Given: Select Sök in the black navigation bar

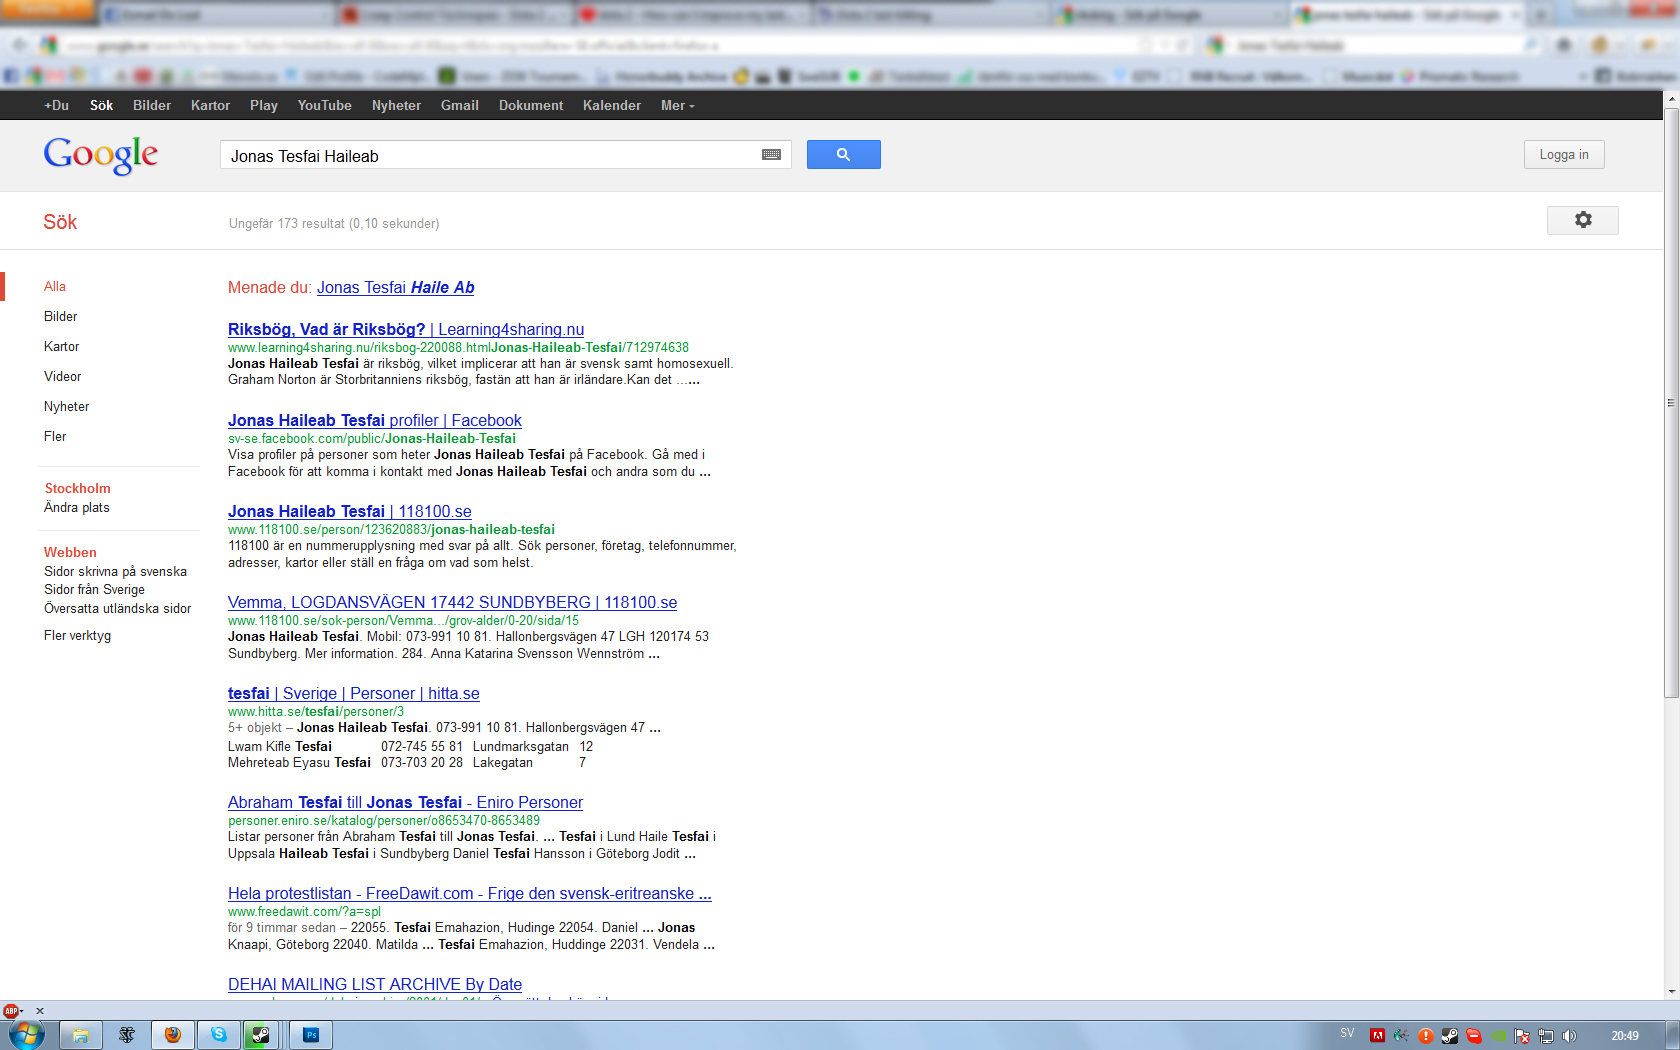Looking at the screenshot, I should (101, 105).
